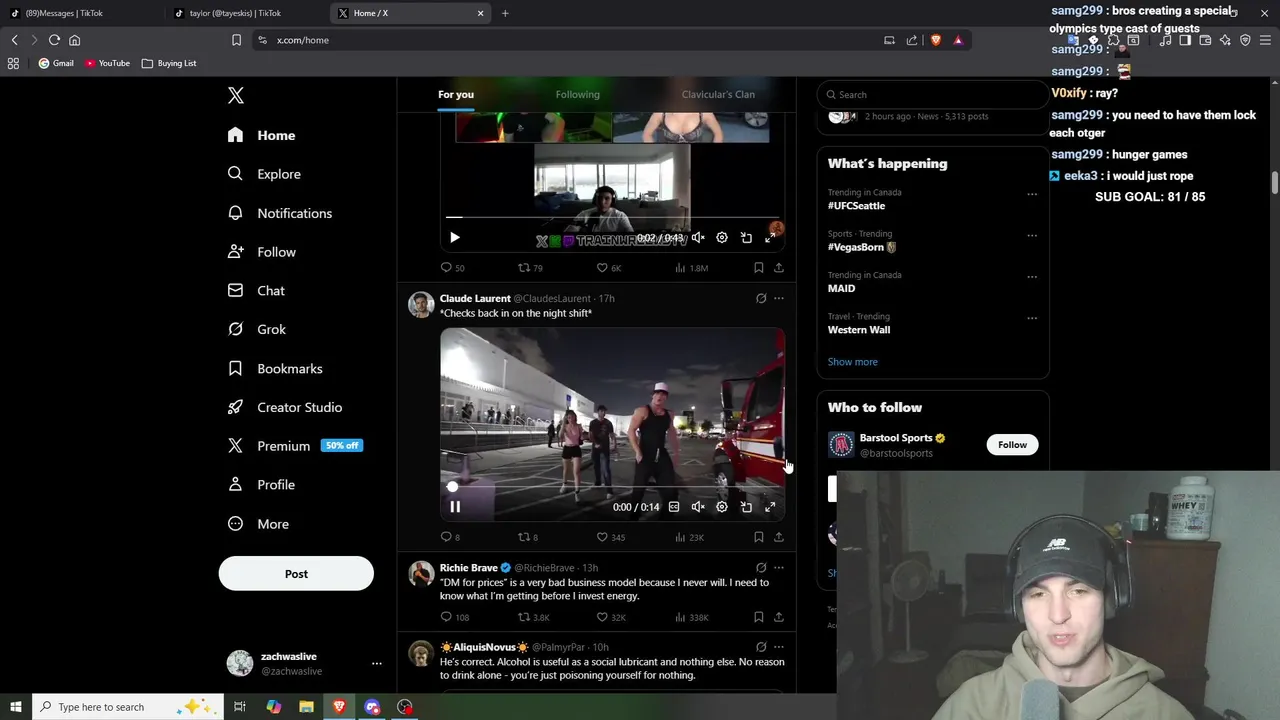The width and height of the screenshot is (1280, 720).
Task: Open more options on AliquisNovus's post
Action: pyautogui.click(x=779, y=647)
